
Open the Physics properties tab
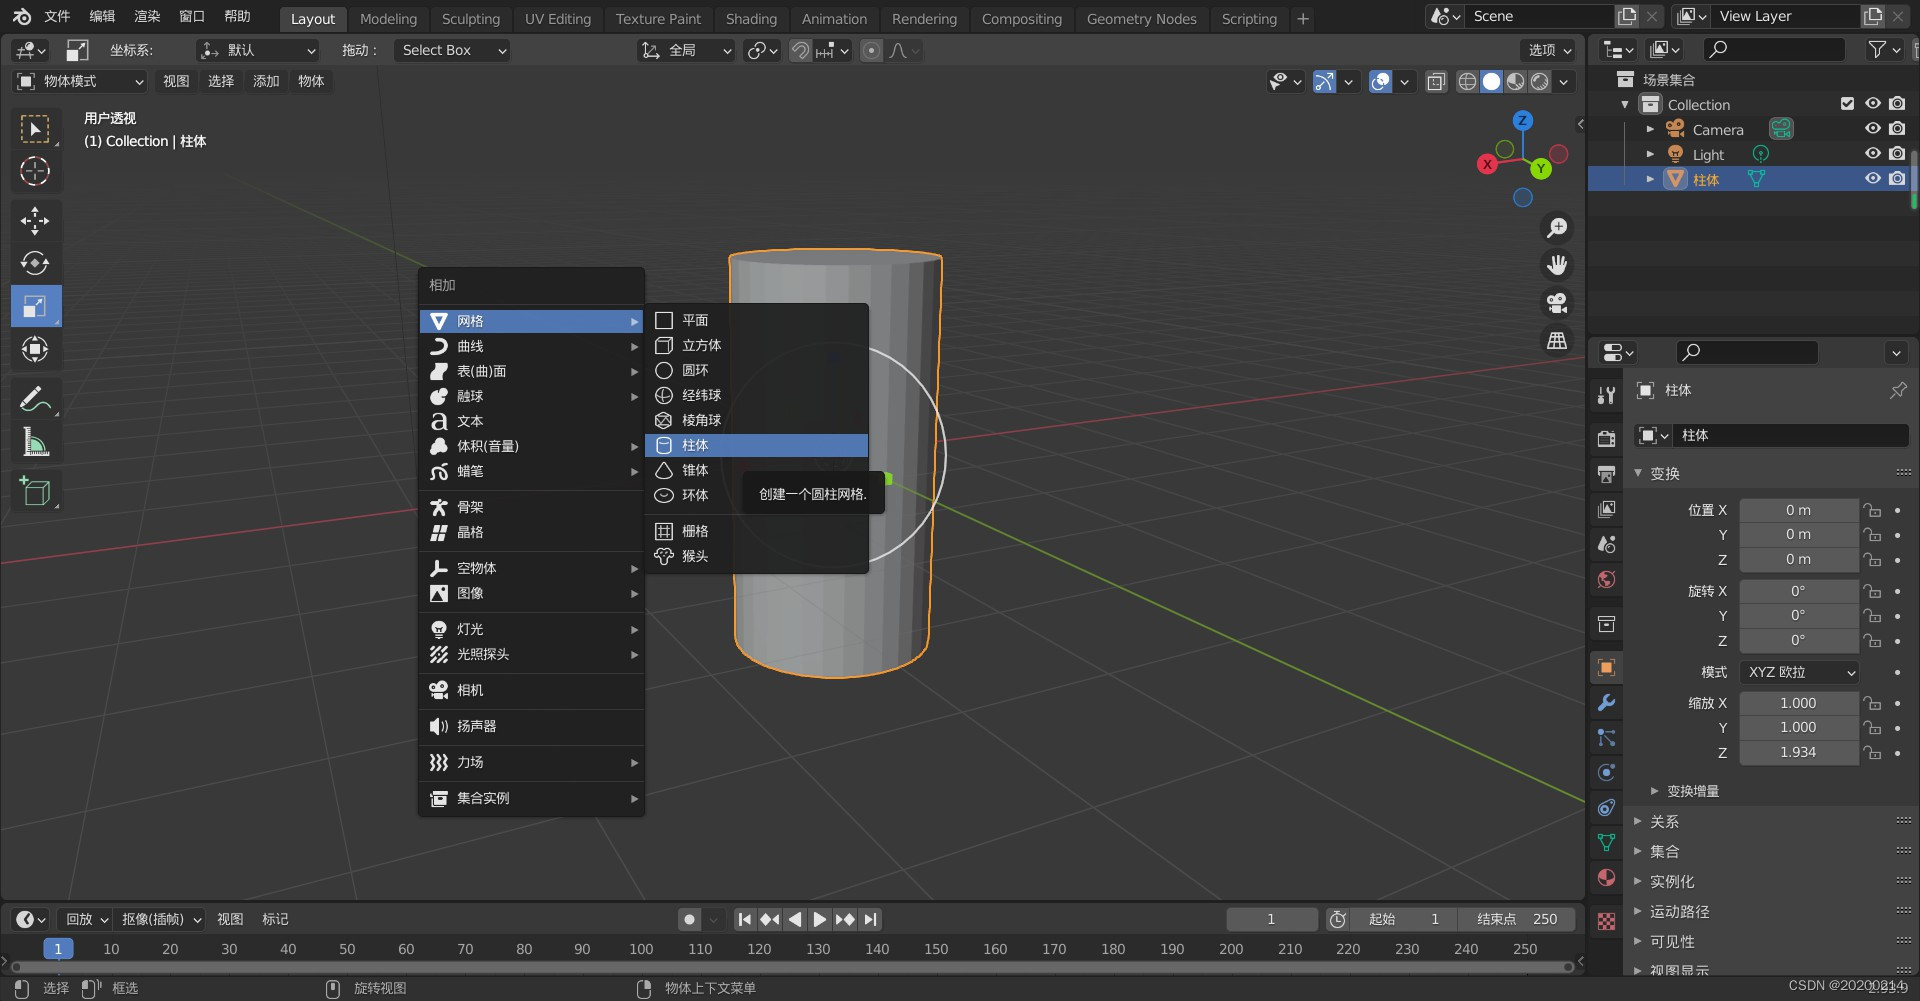coord(1606,773)
